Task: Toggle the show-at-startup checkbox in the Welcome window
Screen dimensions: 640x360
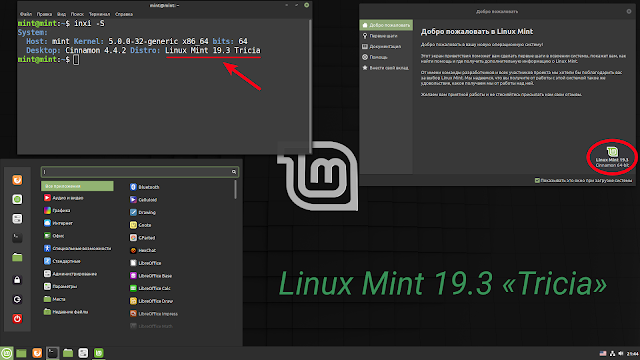Action: 538,180
